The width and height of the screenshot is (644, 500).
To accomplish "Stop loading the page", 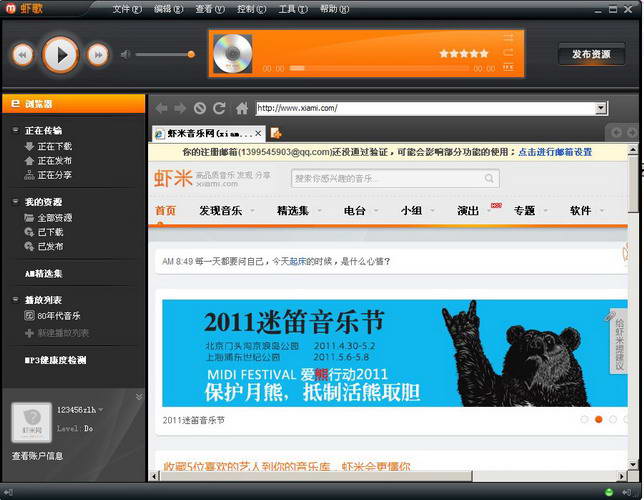I will [x=200, y=108].
